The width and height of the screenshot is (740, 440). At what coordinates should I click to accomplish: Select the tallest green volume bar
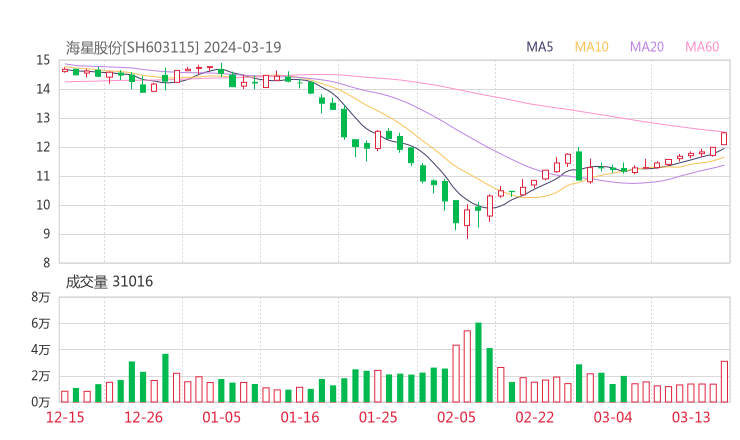click(478, 363)
